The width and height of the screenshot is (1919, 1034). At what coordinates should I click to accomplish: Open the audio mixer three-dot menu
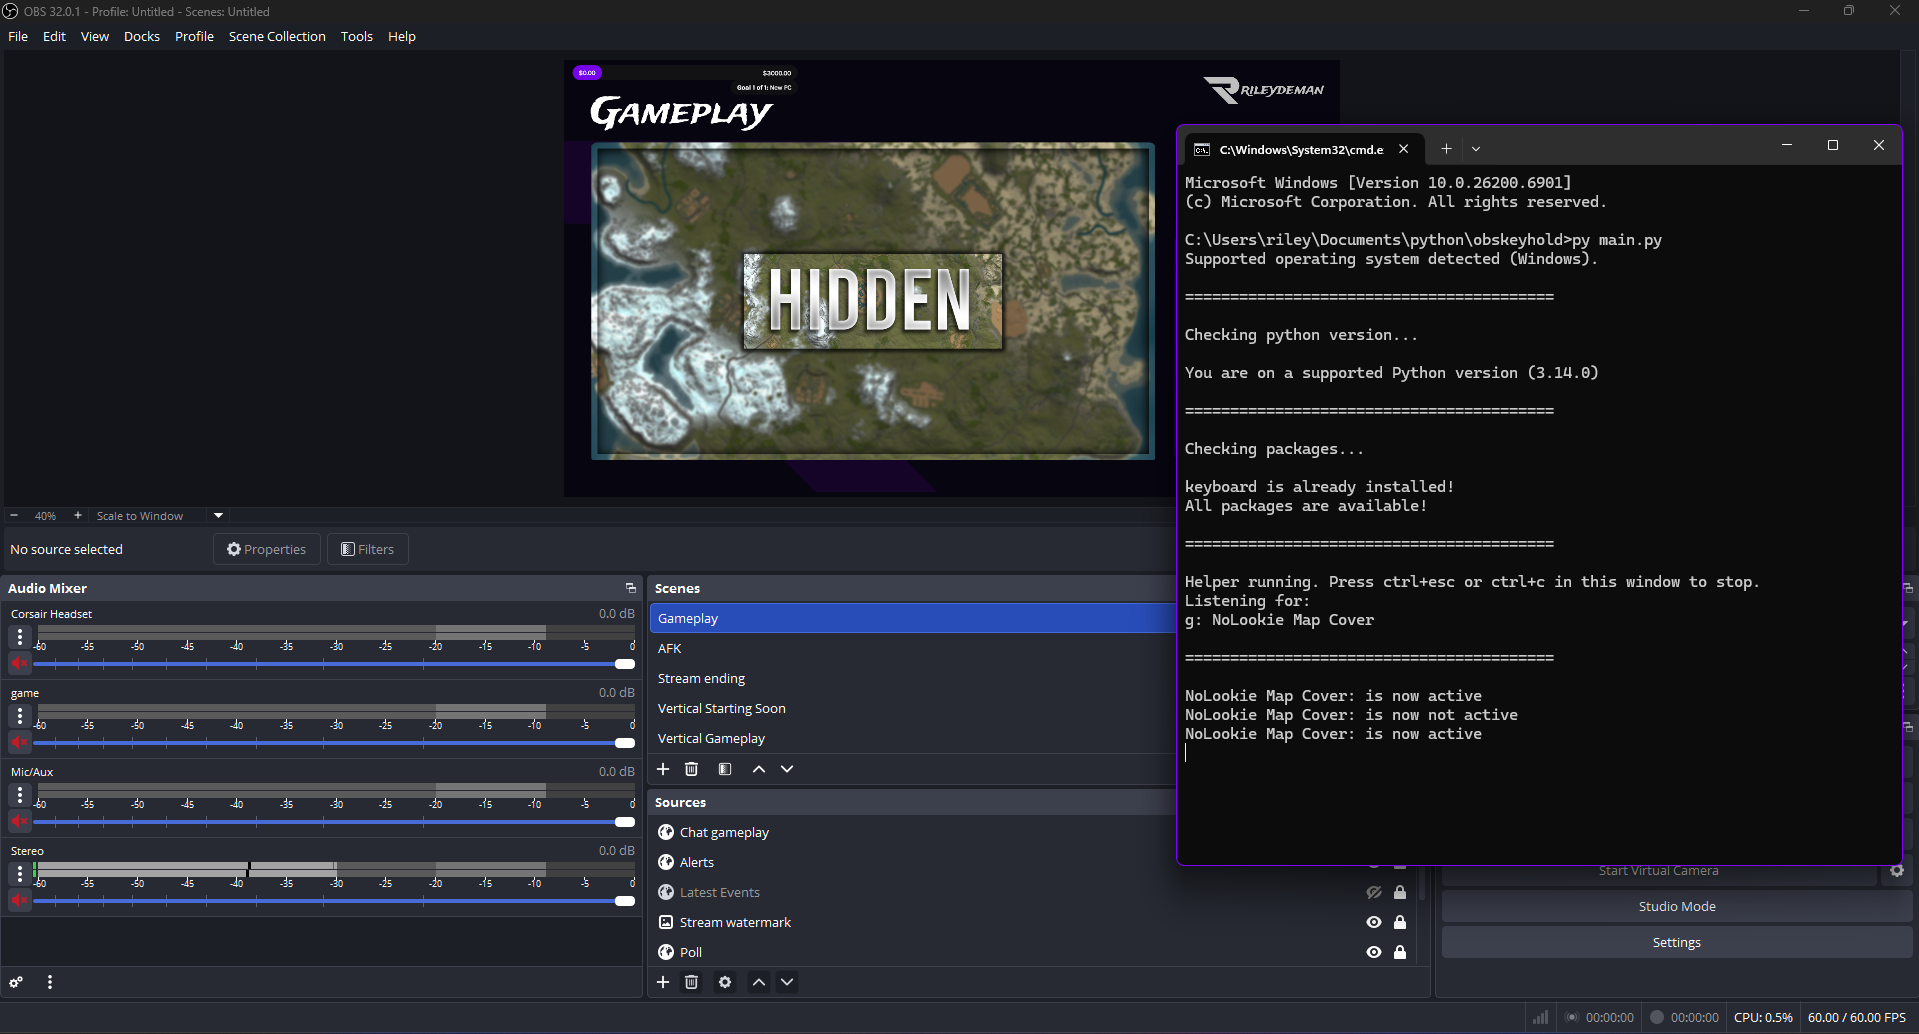(50, 982)
